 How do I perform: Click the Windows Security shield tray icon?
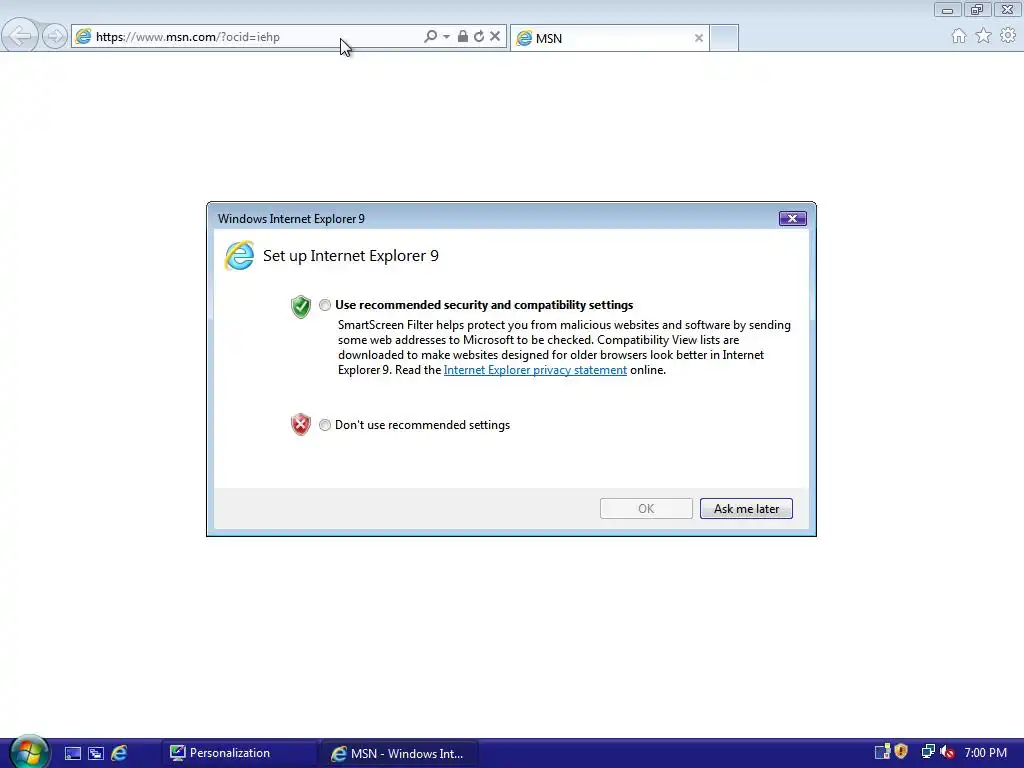[x=901, y=752]
